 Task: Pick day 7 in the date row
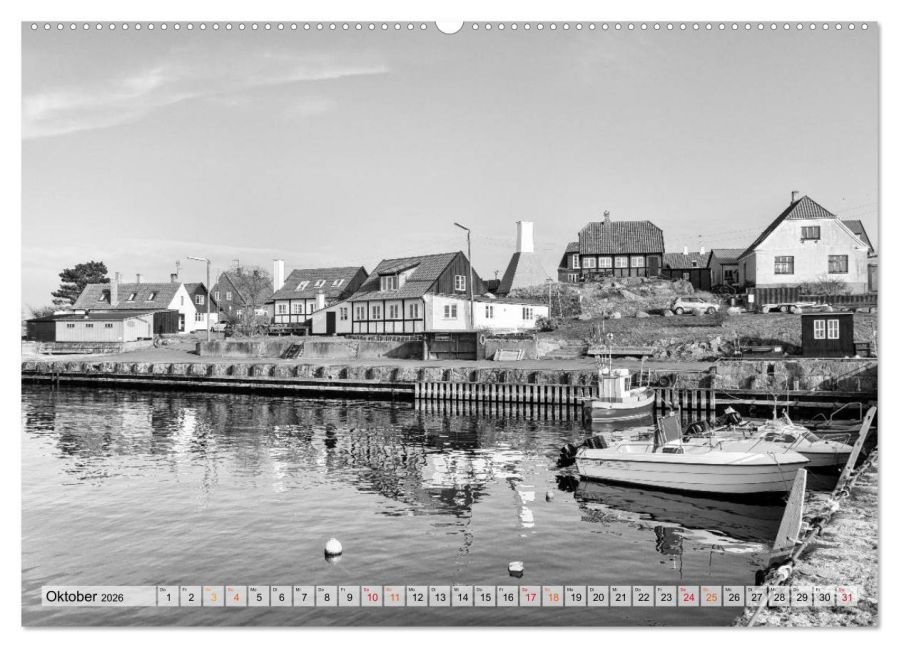pyautogui.click(x=304, y=597)
